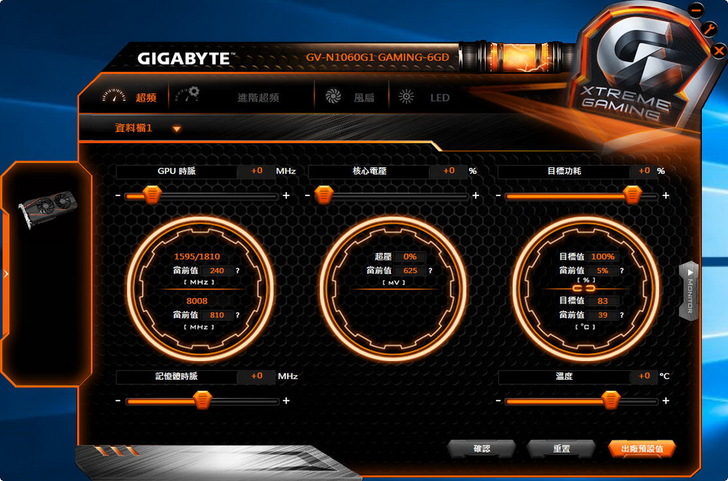Click the GIGABYTE logo
The width and height of the screenshot is (728, 481).
[x=186, y=59]
